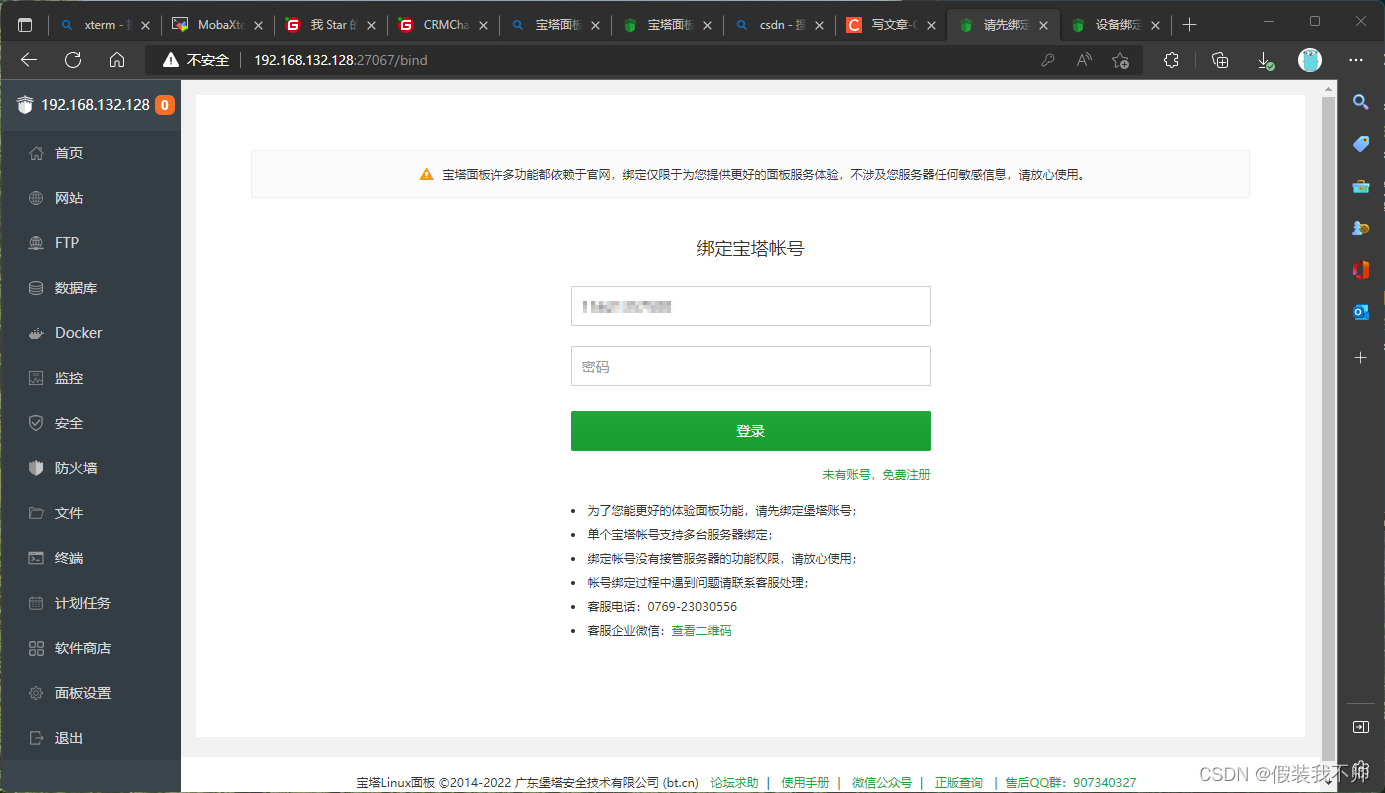Click the green 登录 button
This screenshot has height=793, width=1385.
click(751, 431)
